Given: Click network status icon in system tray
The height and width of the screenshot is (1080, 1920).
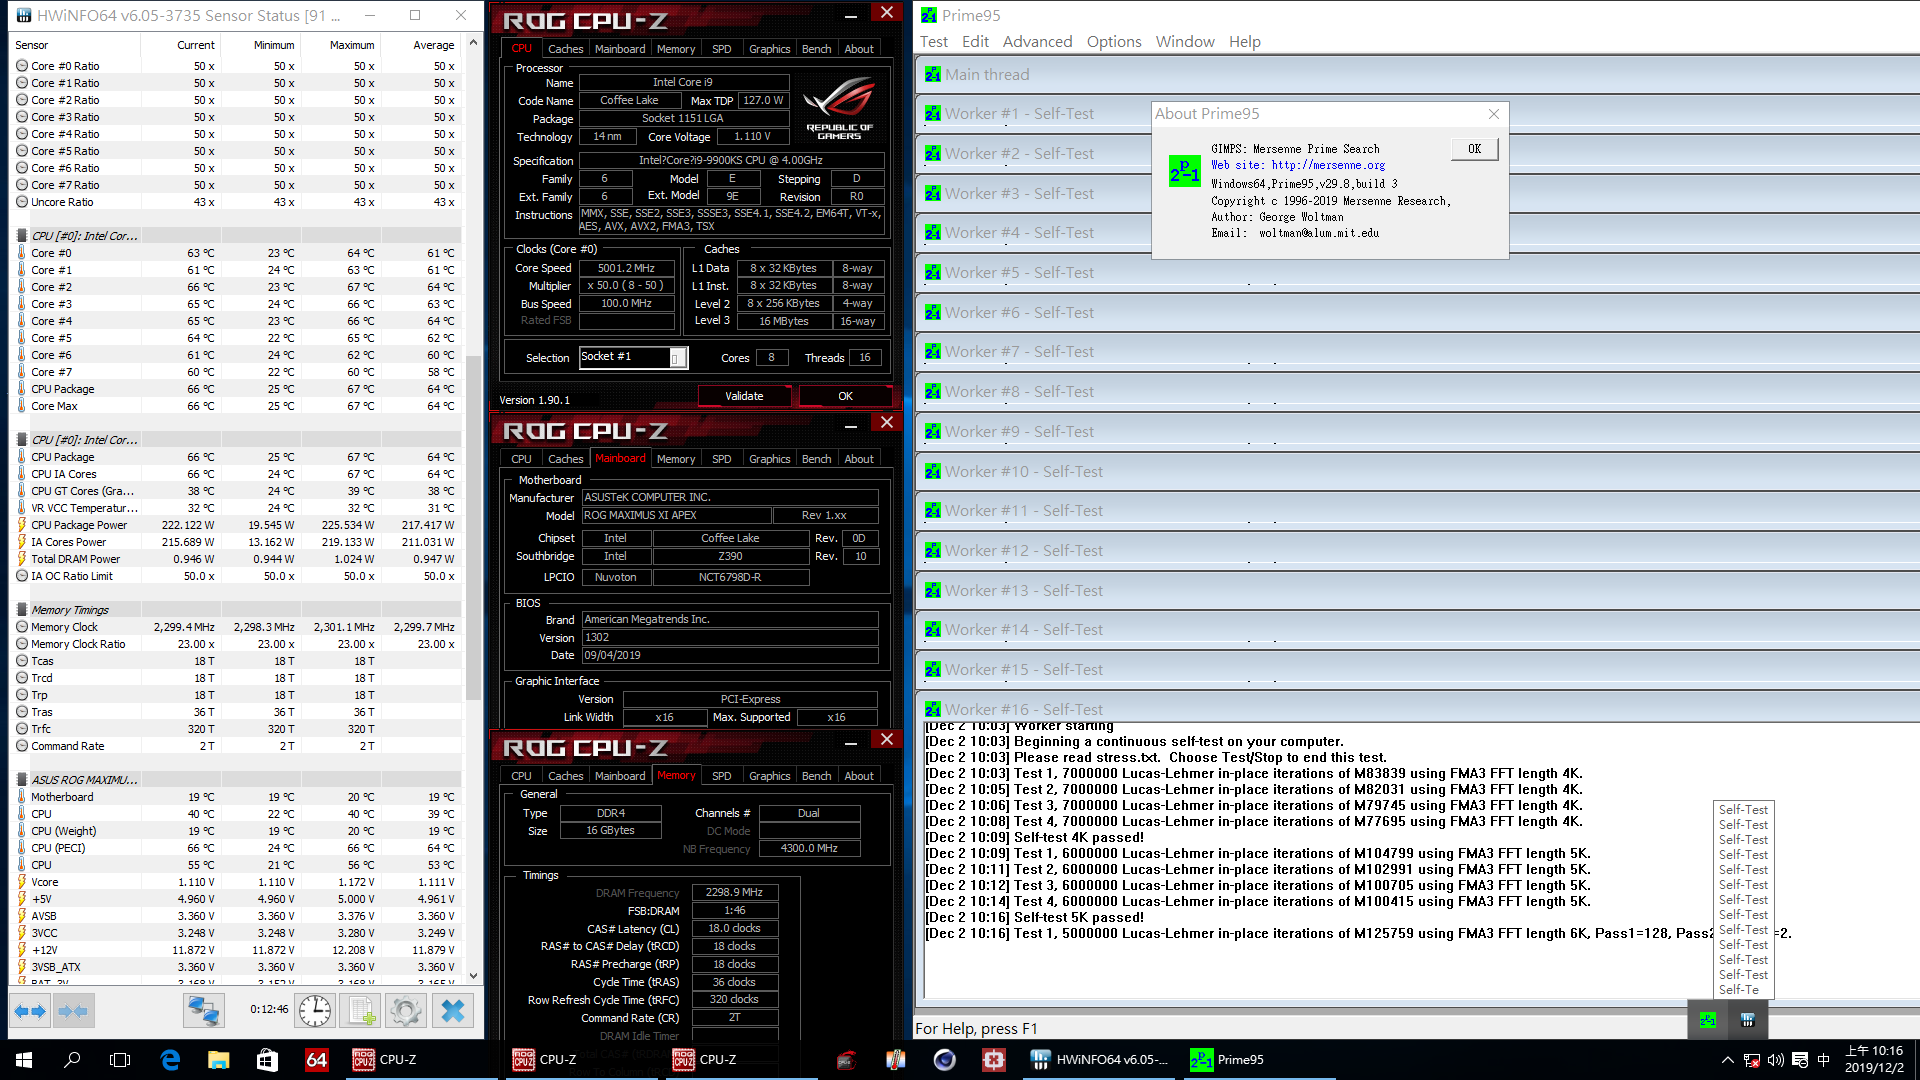Looking at the screenshot, I should (x=1752, y=1060).
